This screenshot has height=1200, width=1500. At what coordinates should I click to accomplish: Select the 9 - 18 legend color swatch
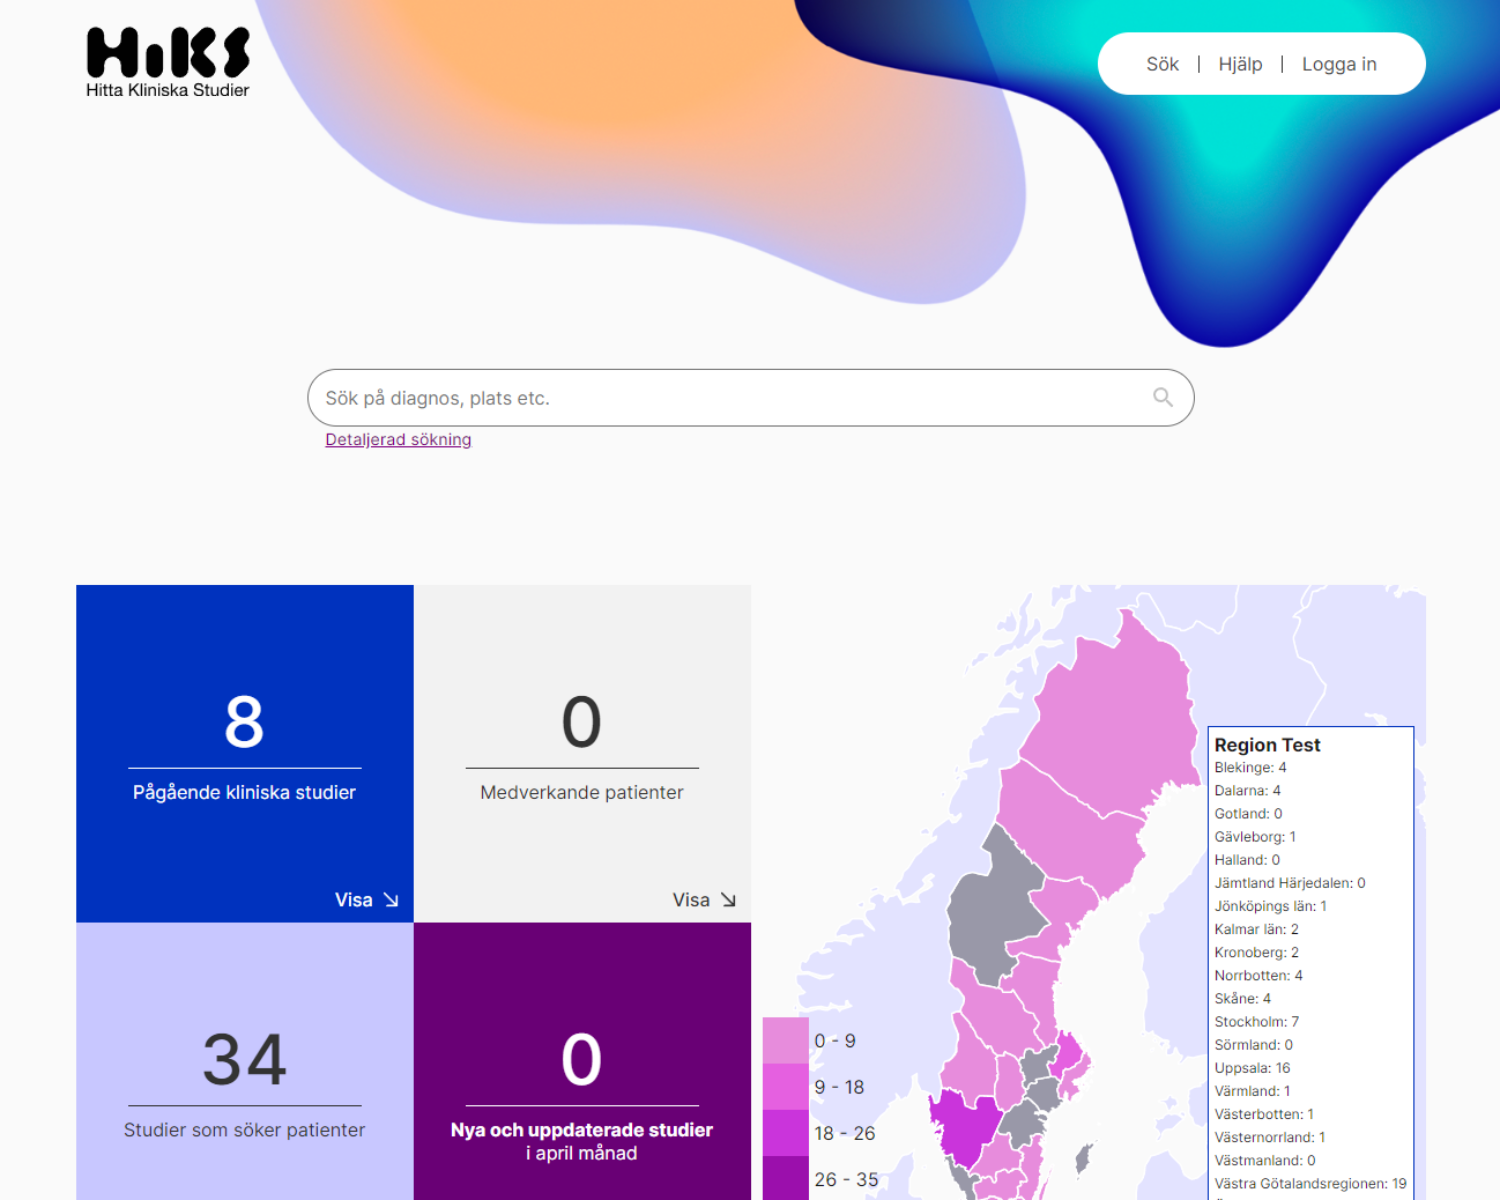785,1087
